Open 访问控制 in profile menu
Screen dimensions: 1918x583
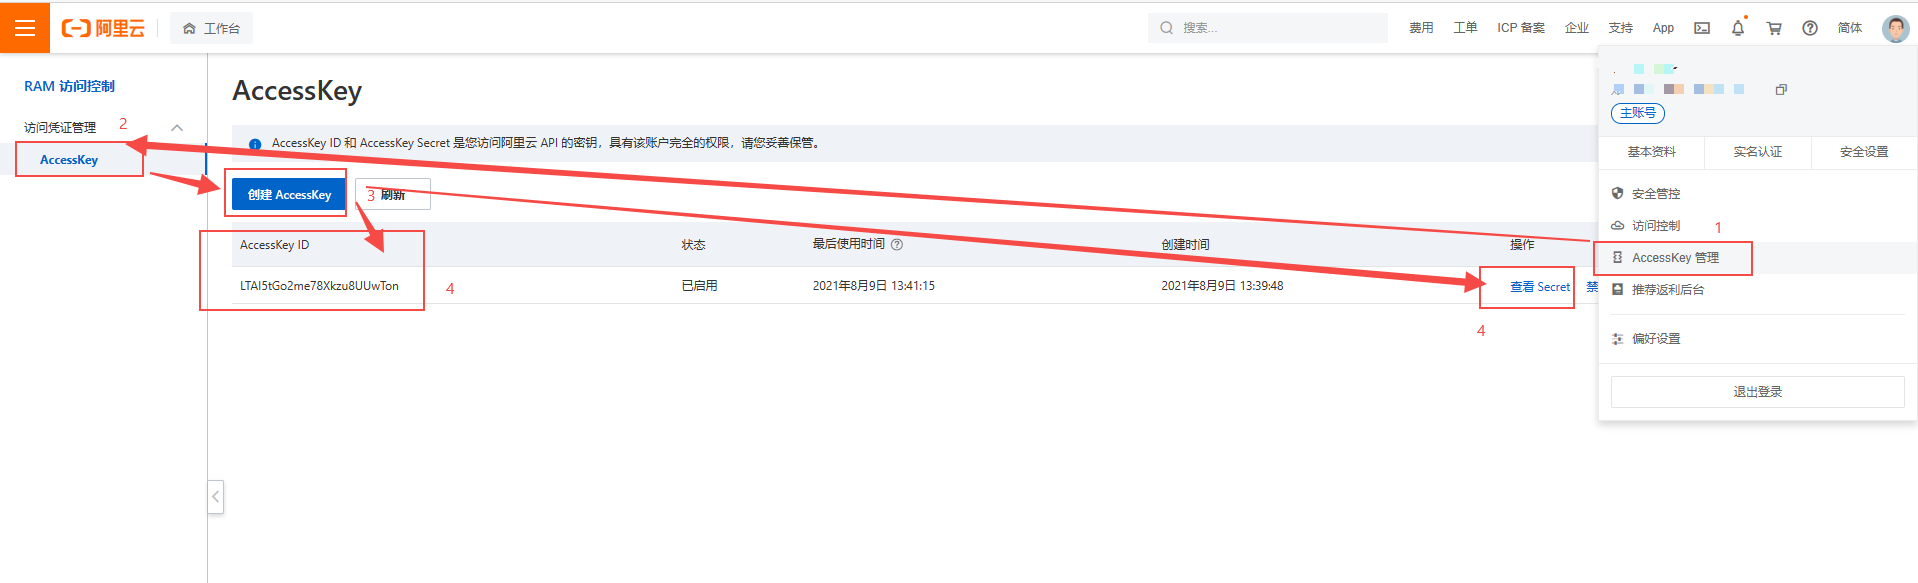point(1656,226)
